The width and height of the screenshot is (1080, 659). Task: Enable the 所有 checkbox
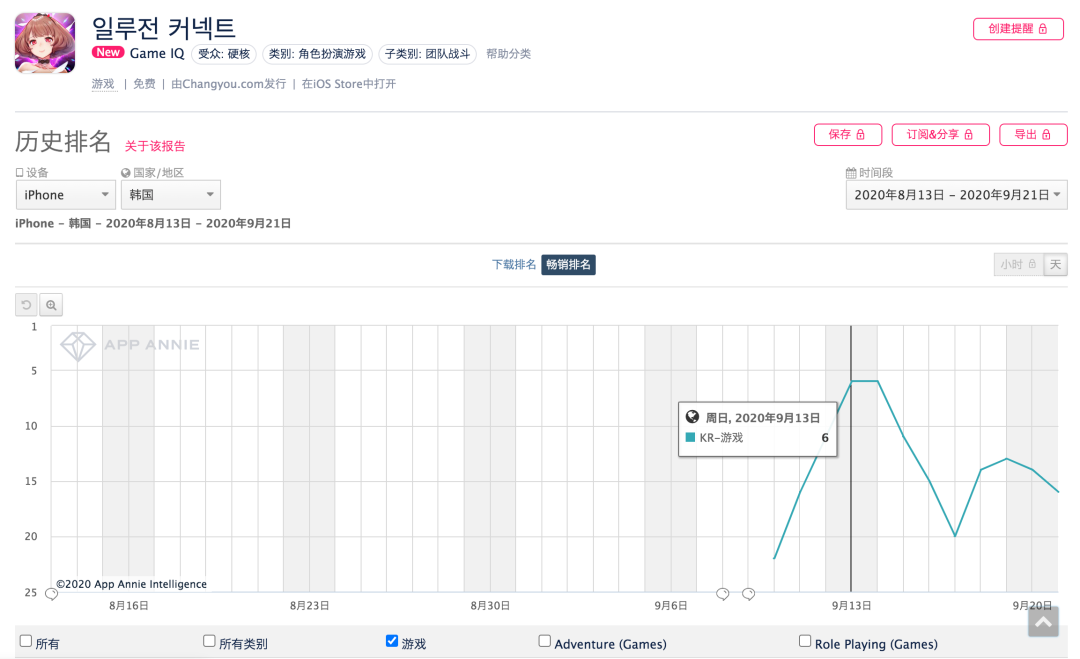point(26,642)
